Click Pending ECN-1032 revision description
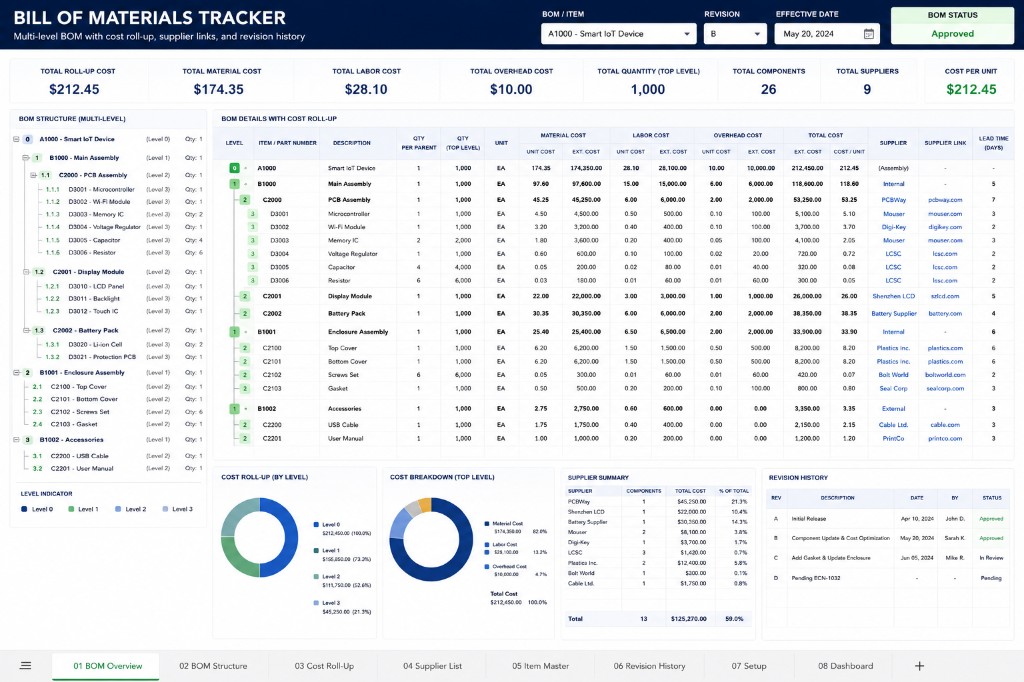Screen dimensions: 1024x682 [x=816, y=578]
